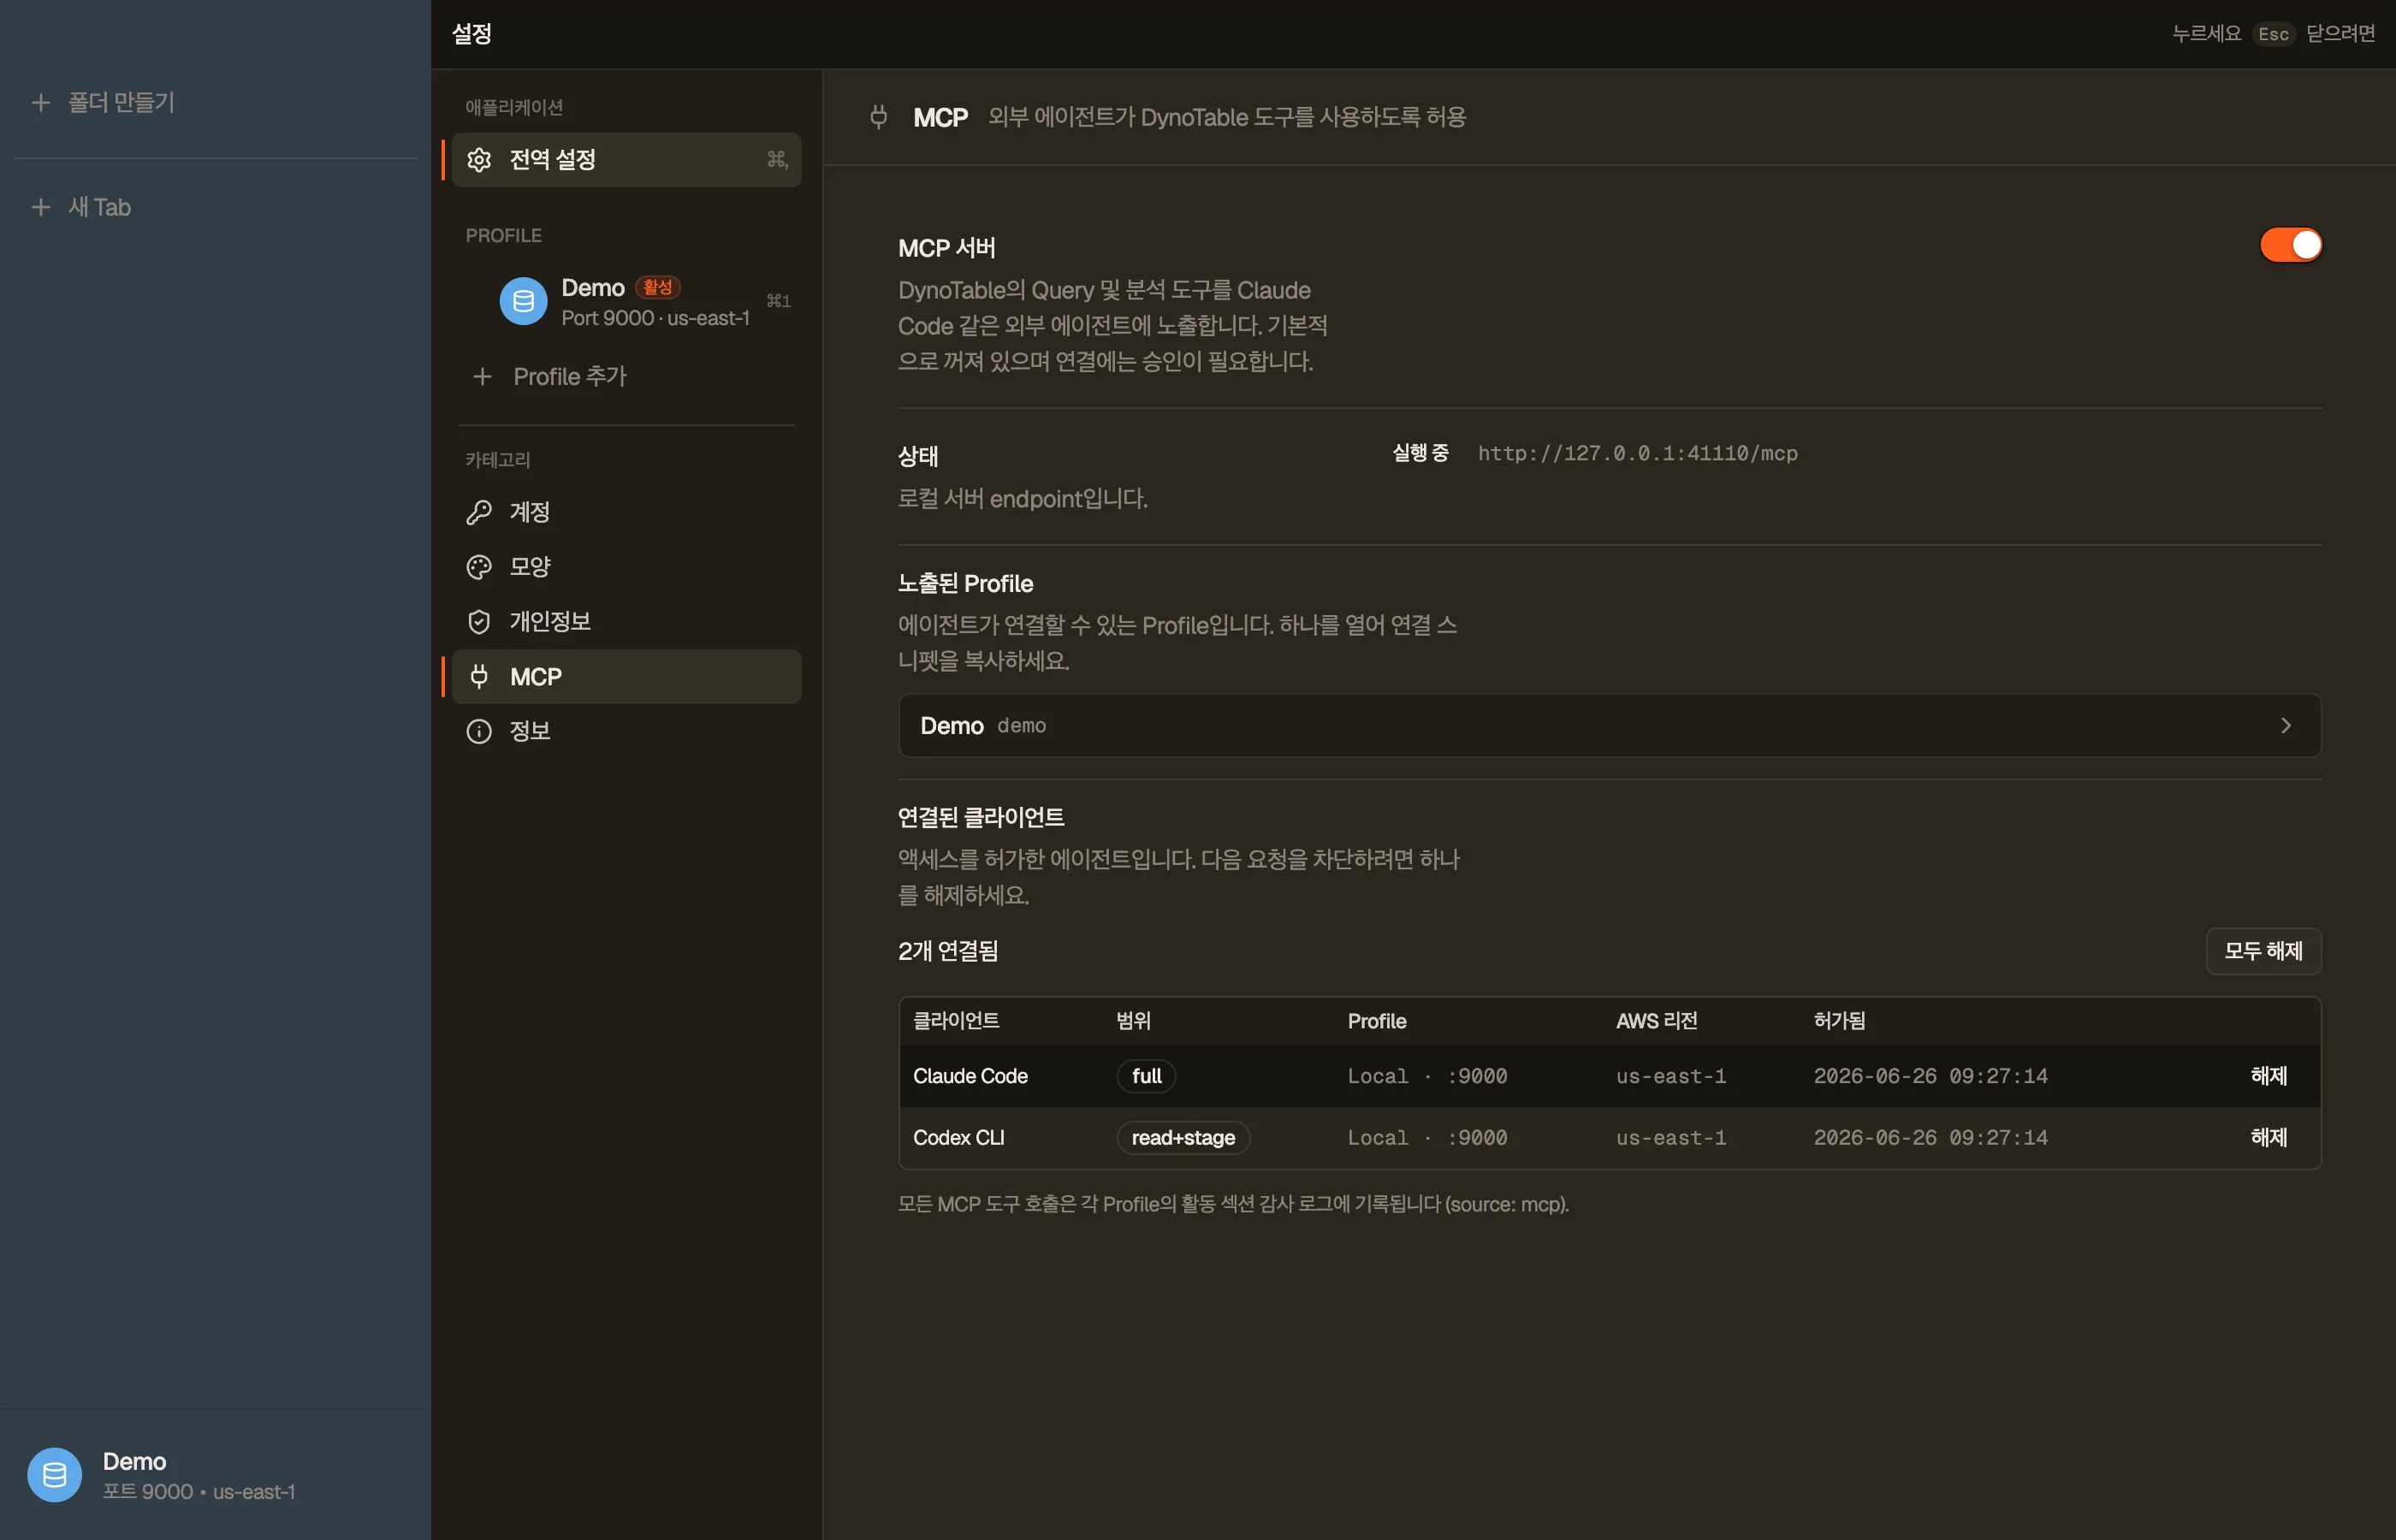Image resolution: width=2396 pixels, height=1540 pixels.
Task: Click the endpoint URL http://127.0.0.1:41110/mcp
Action: tap(1637, 454)
